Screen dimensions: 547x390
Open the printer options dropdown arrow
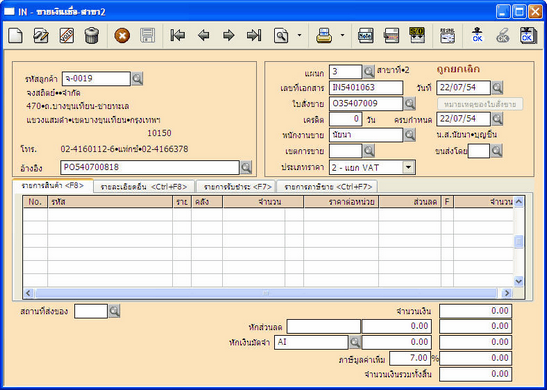tap(342, 35)
